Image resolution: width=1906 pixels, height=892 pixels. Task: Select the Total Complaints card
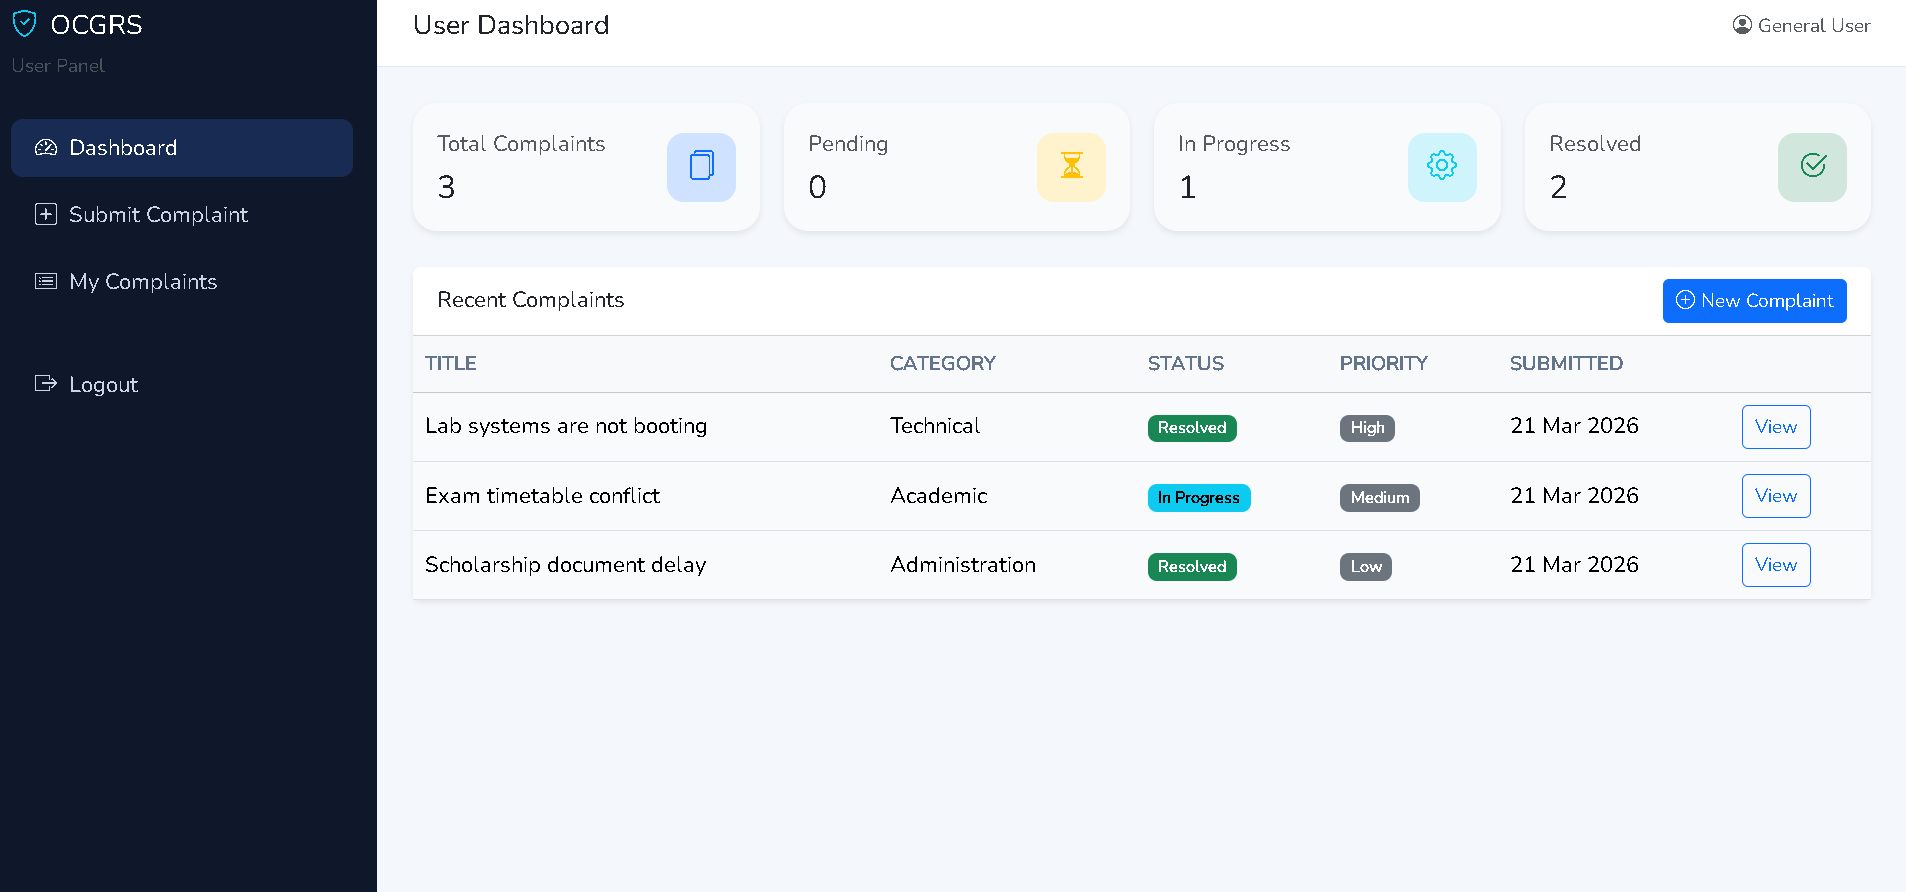tap(586, 167)
